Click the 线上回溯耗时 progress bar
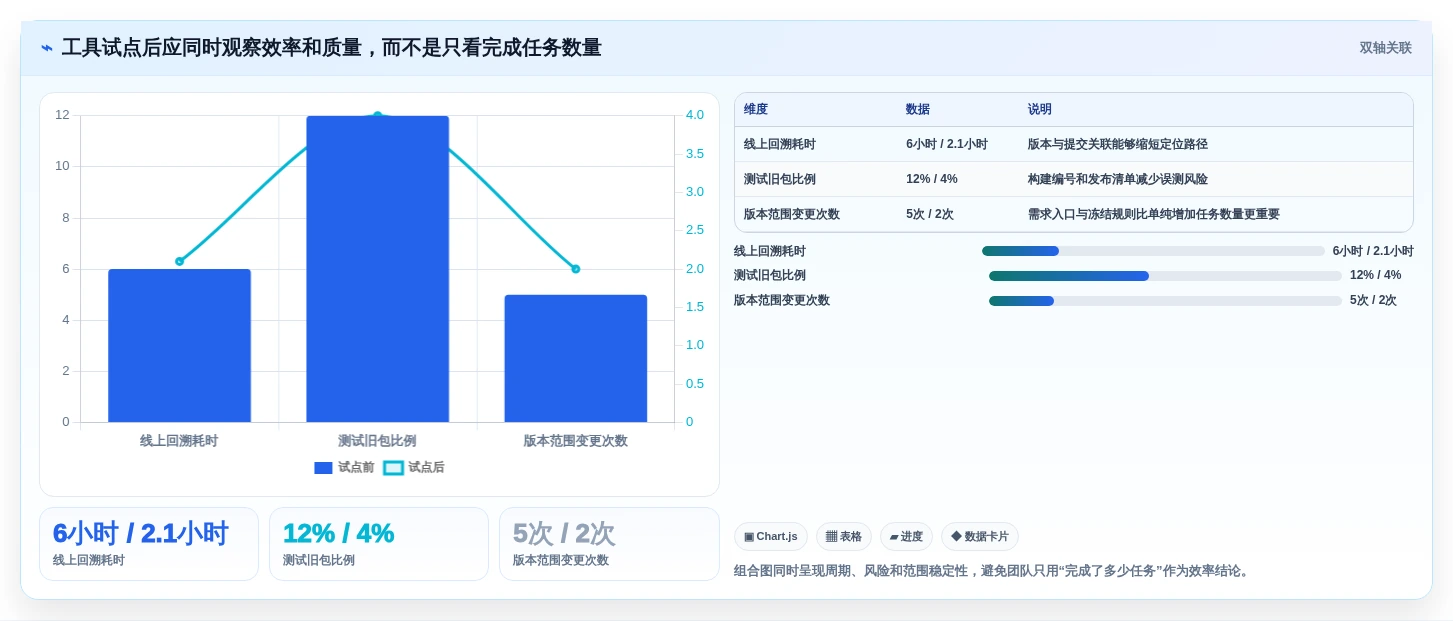The image size is (1453, 621). (x=1153, y=251)
